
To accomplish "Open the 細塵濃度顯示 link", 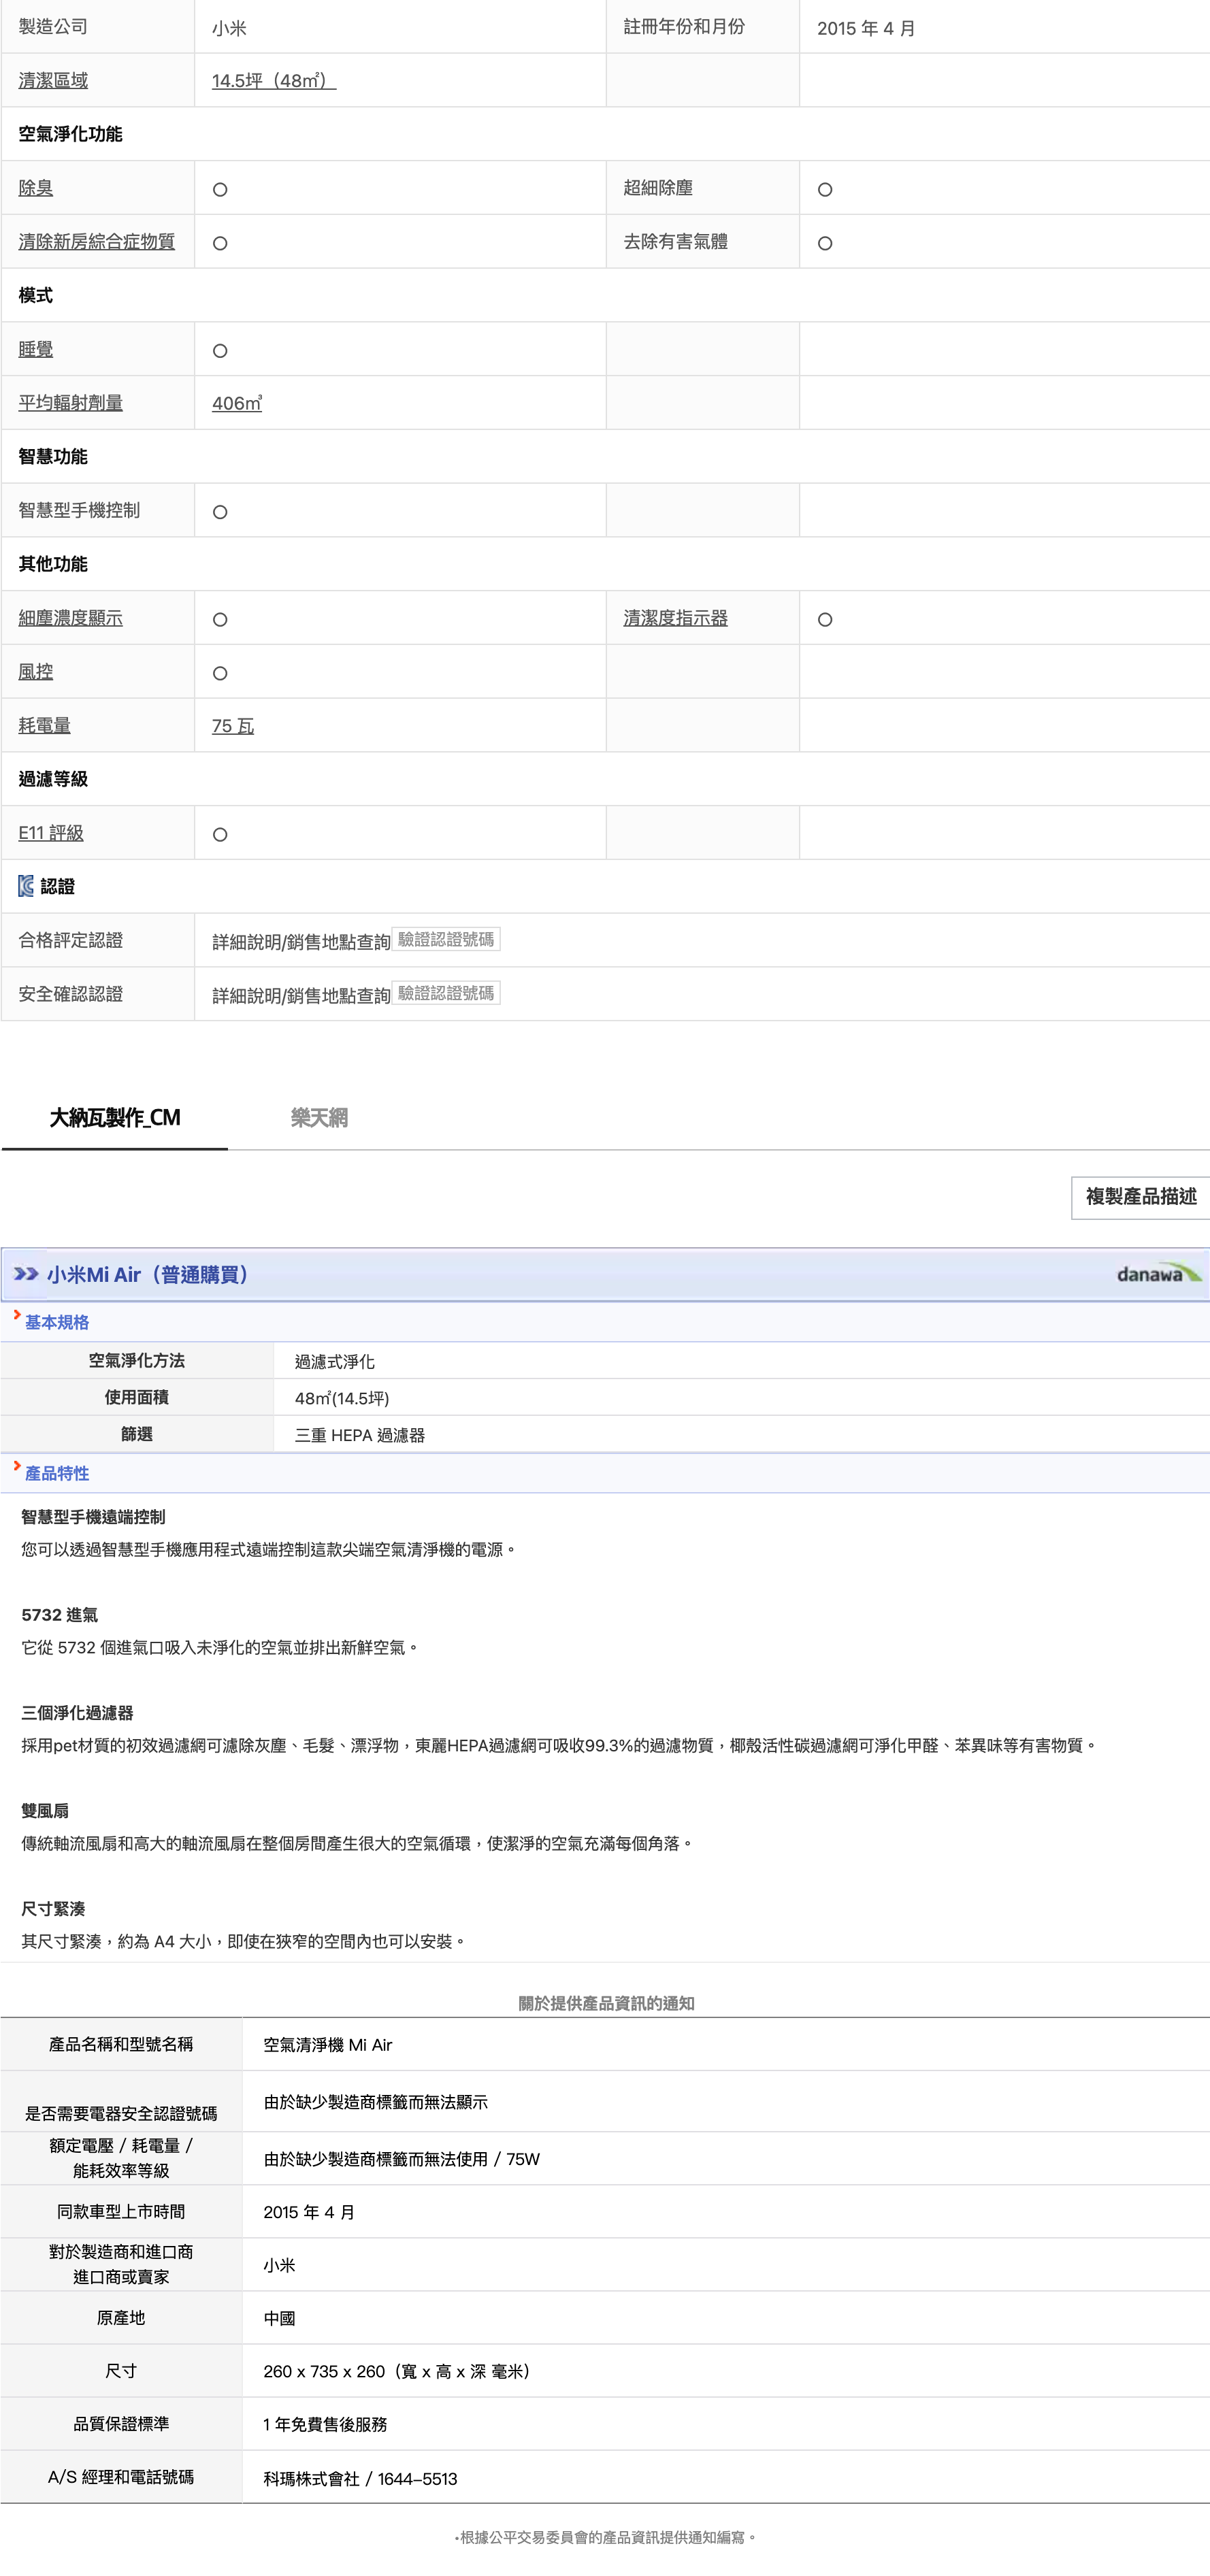I will pyautogui.click(x=70, y=618).
